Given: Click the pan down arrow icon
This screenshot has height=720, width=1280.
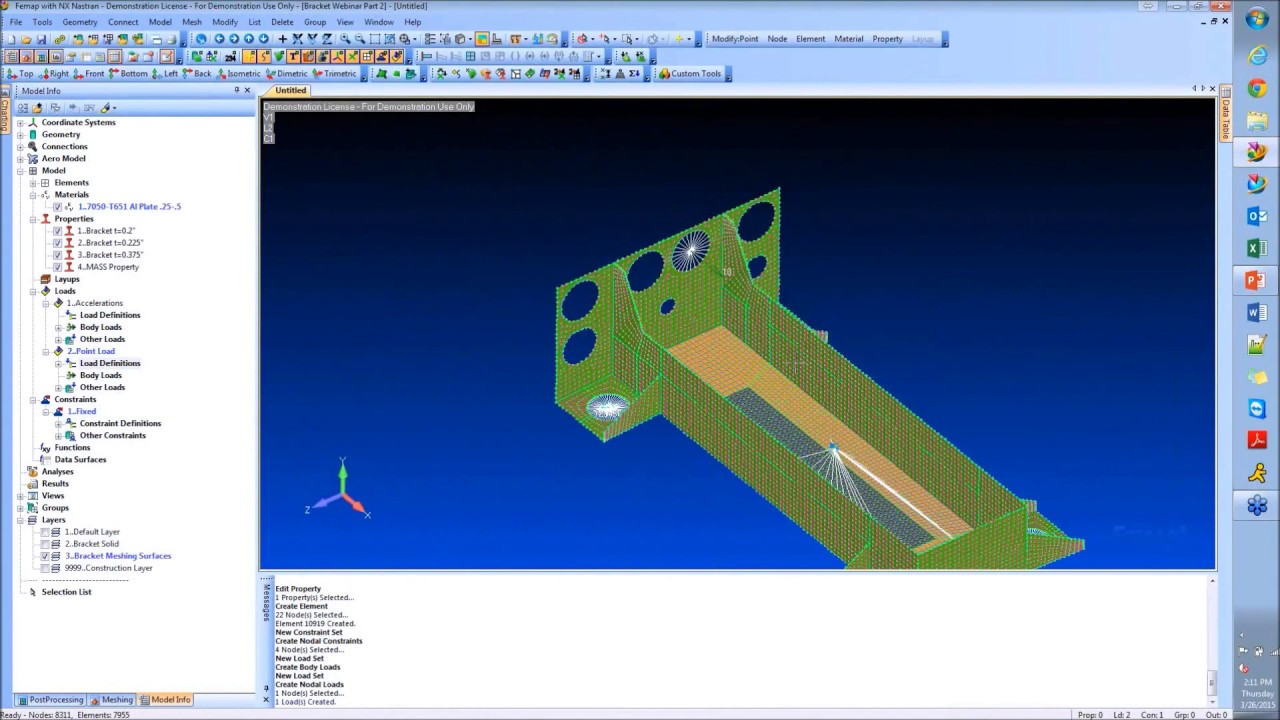Looking at the screenshot, I should tap(264, 39).
